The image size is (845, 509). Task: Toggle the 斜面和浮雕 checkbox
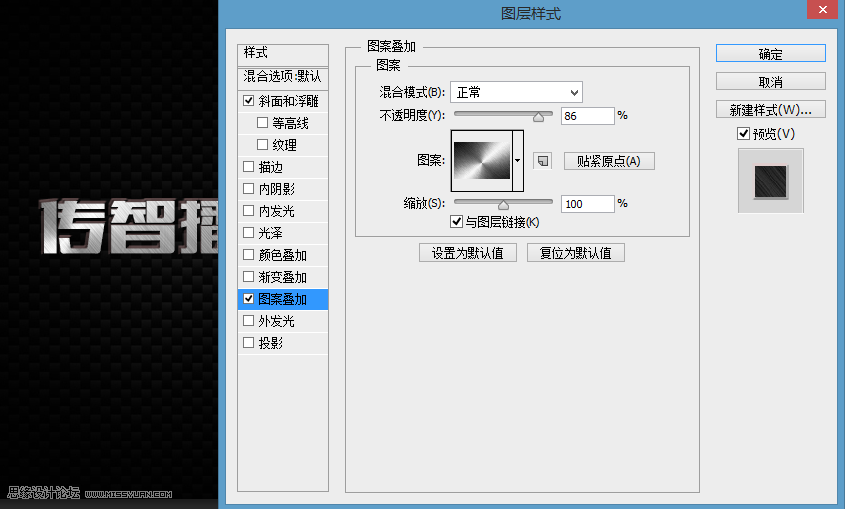[x=248, y=101]
